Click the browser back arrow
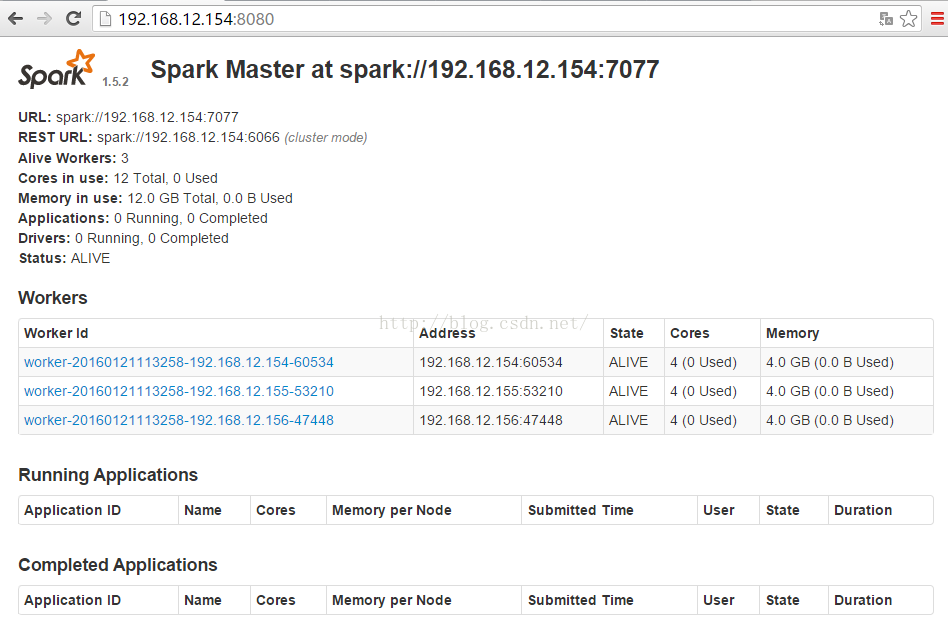Viewport: 948px width, 624px height. [x=16, y=19]
